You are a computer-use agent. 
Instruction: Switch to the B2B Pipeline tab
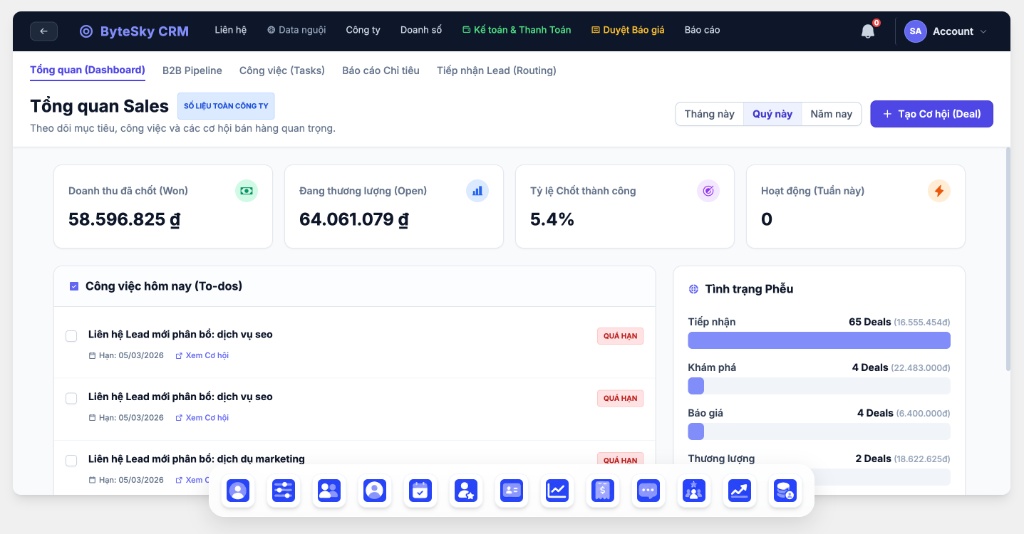coord(192,71)
